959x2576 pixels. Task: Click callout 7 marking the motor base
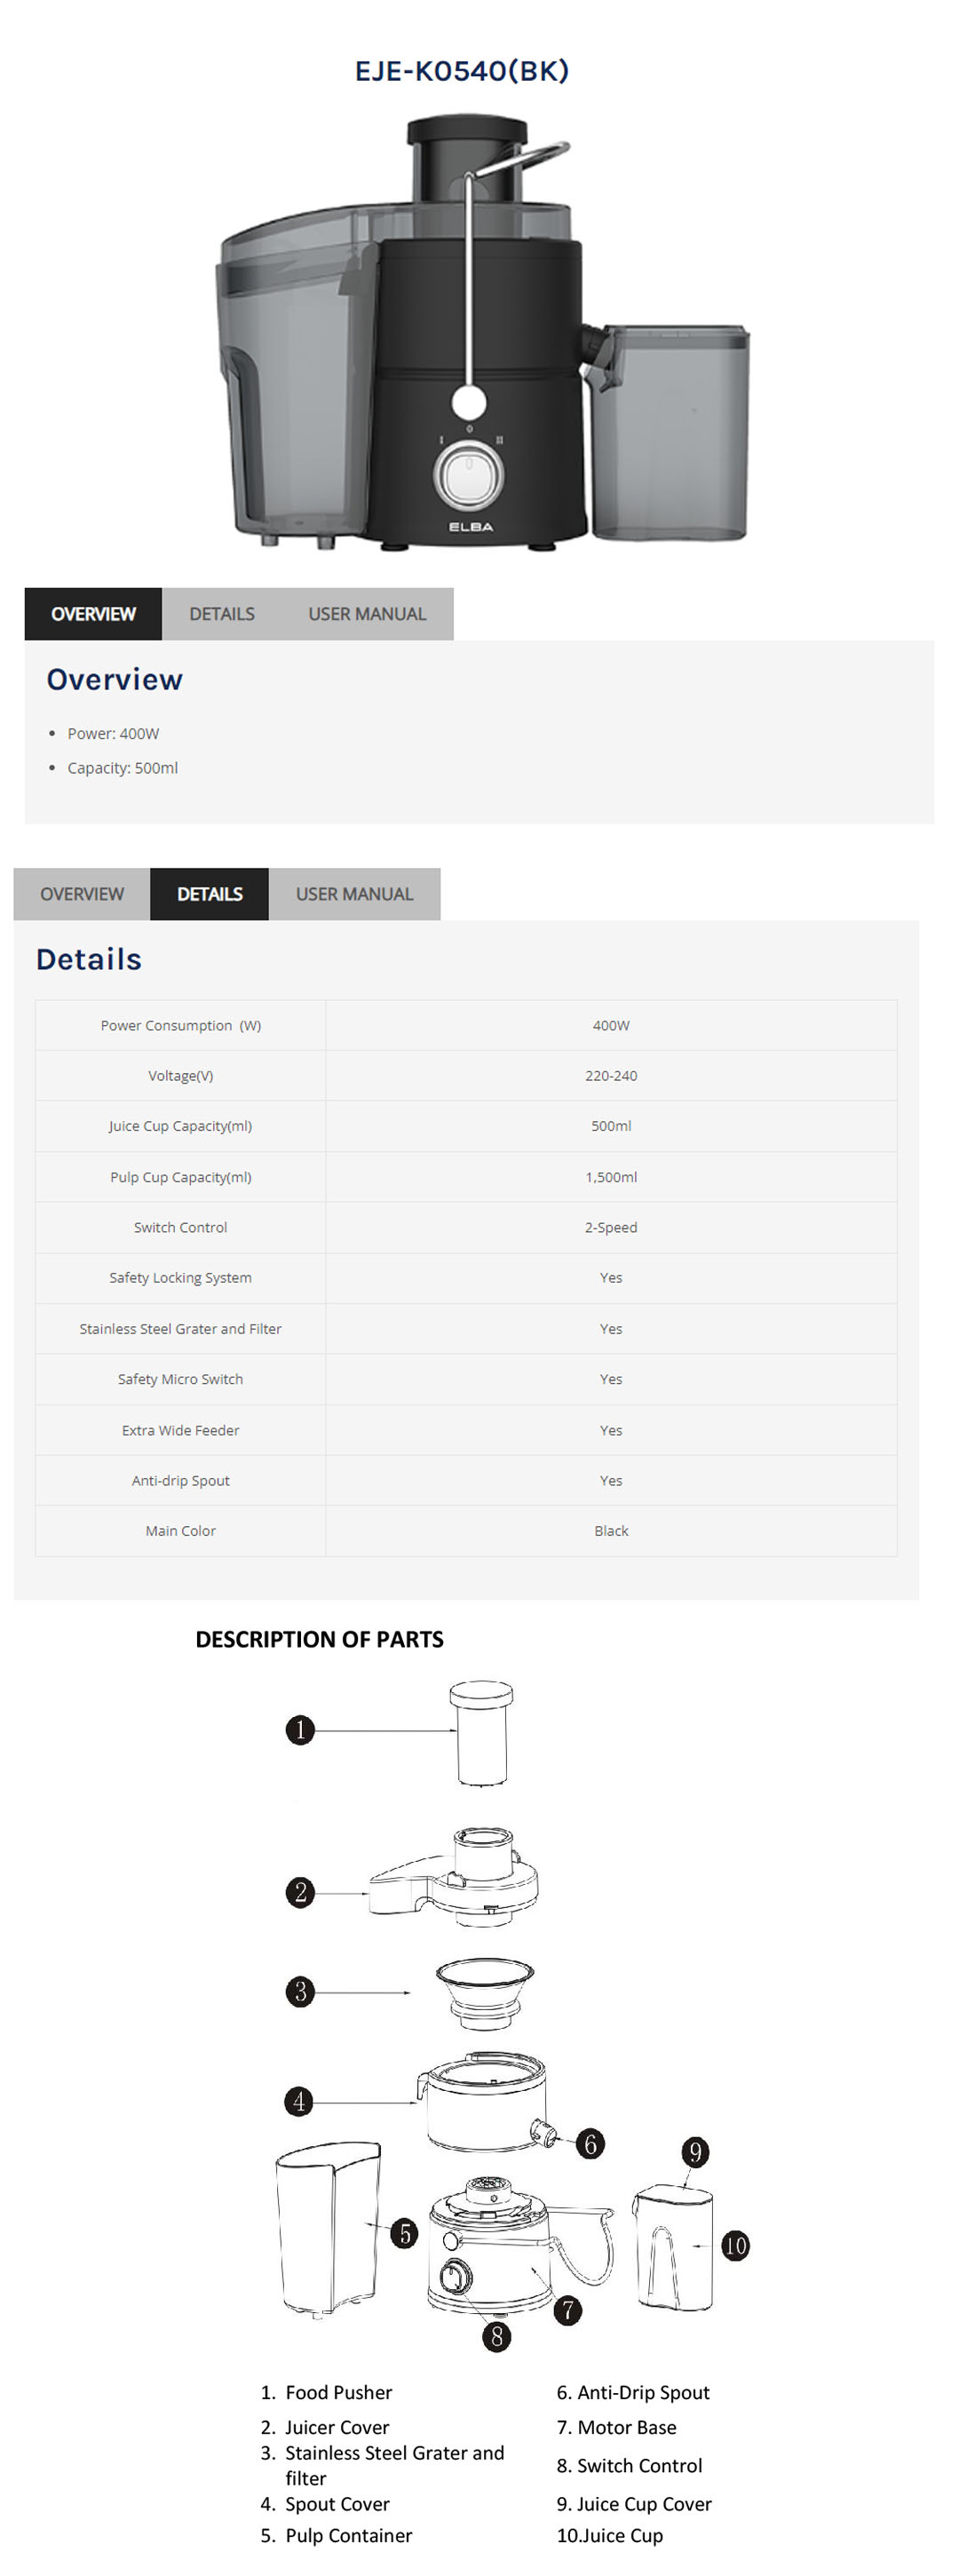click(x=568, y=2310)
